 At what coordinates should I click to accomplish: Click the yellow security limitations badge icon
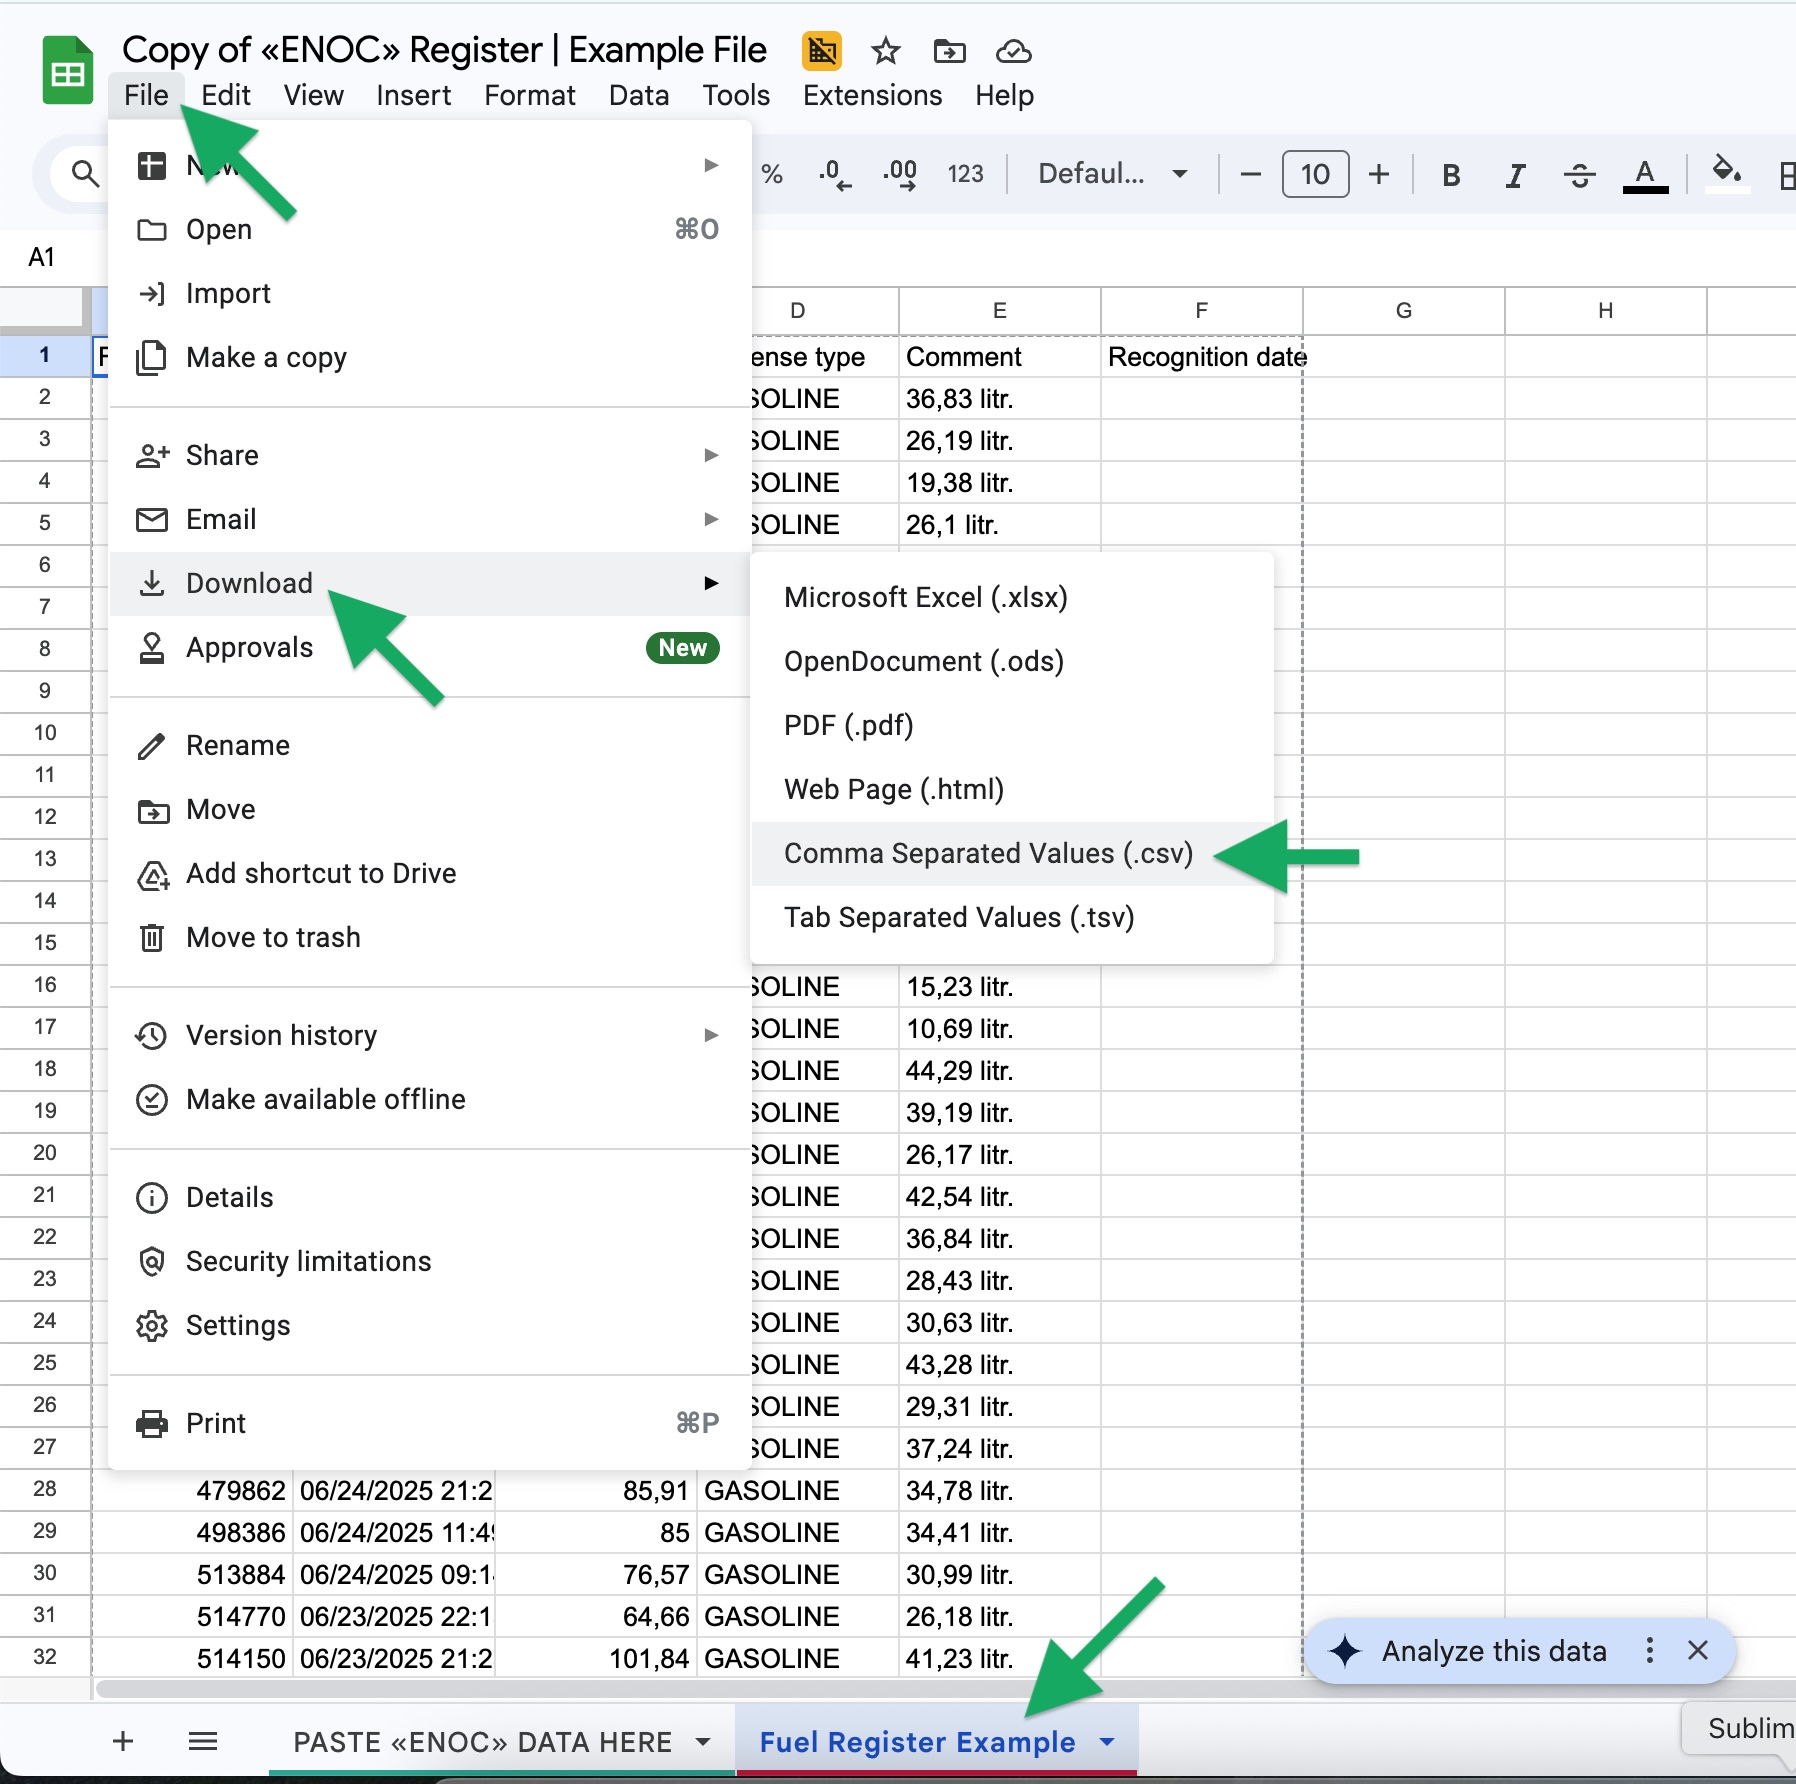click(x=822, y=51)
